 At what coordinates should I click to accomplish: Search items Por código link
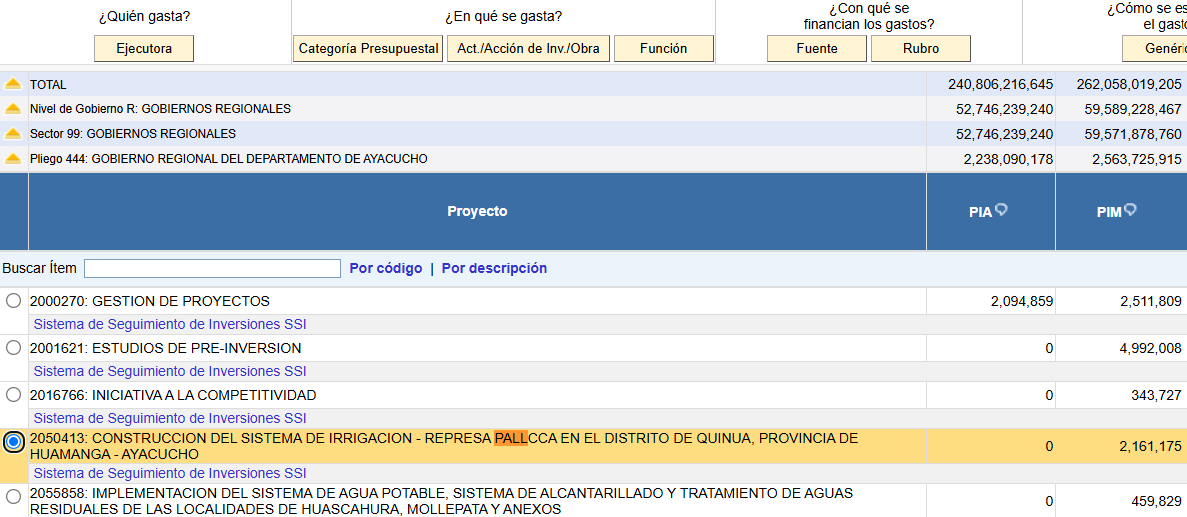click(x=386, y=268)
